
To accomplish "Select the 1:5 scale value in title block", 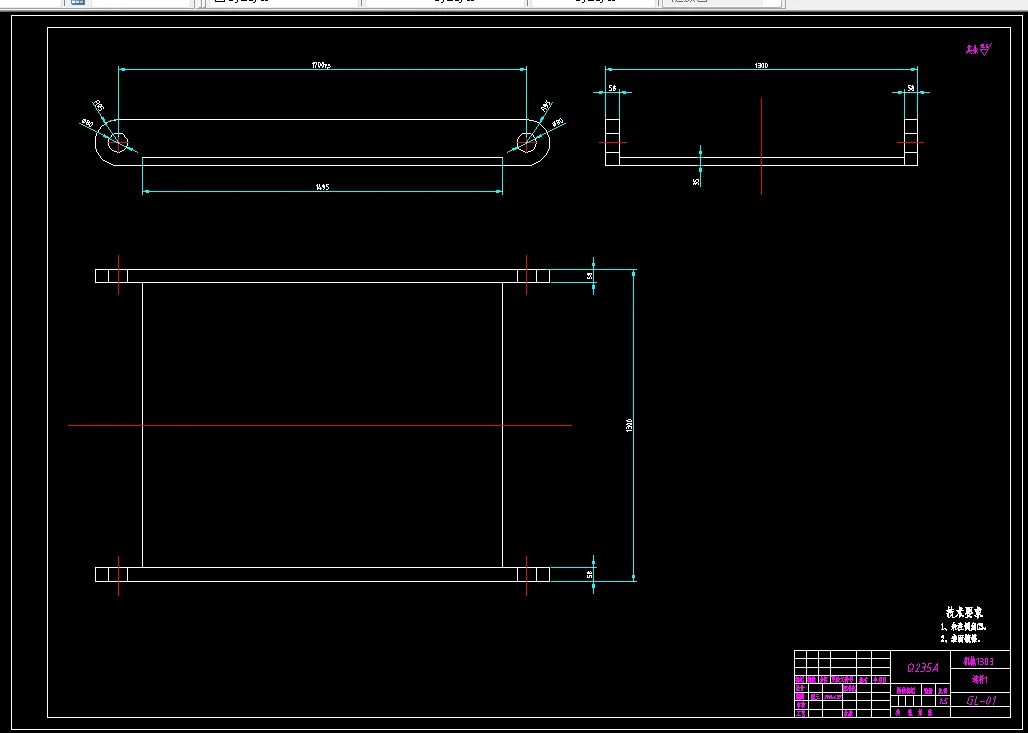I will tap(943, 701).
